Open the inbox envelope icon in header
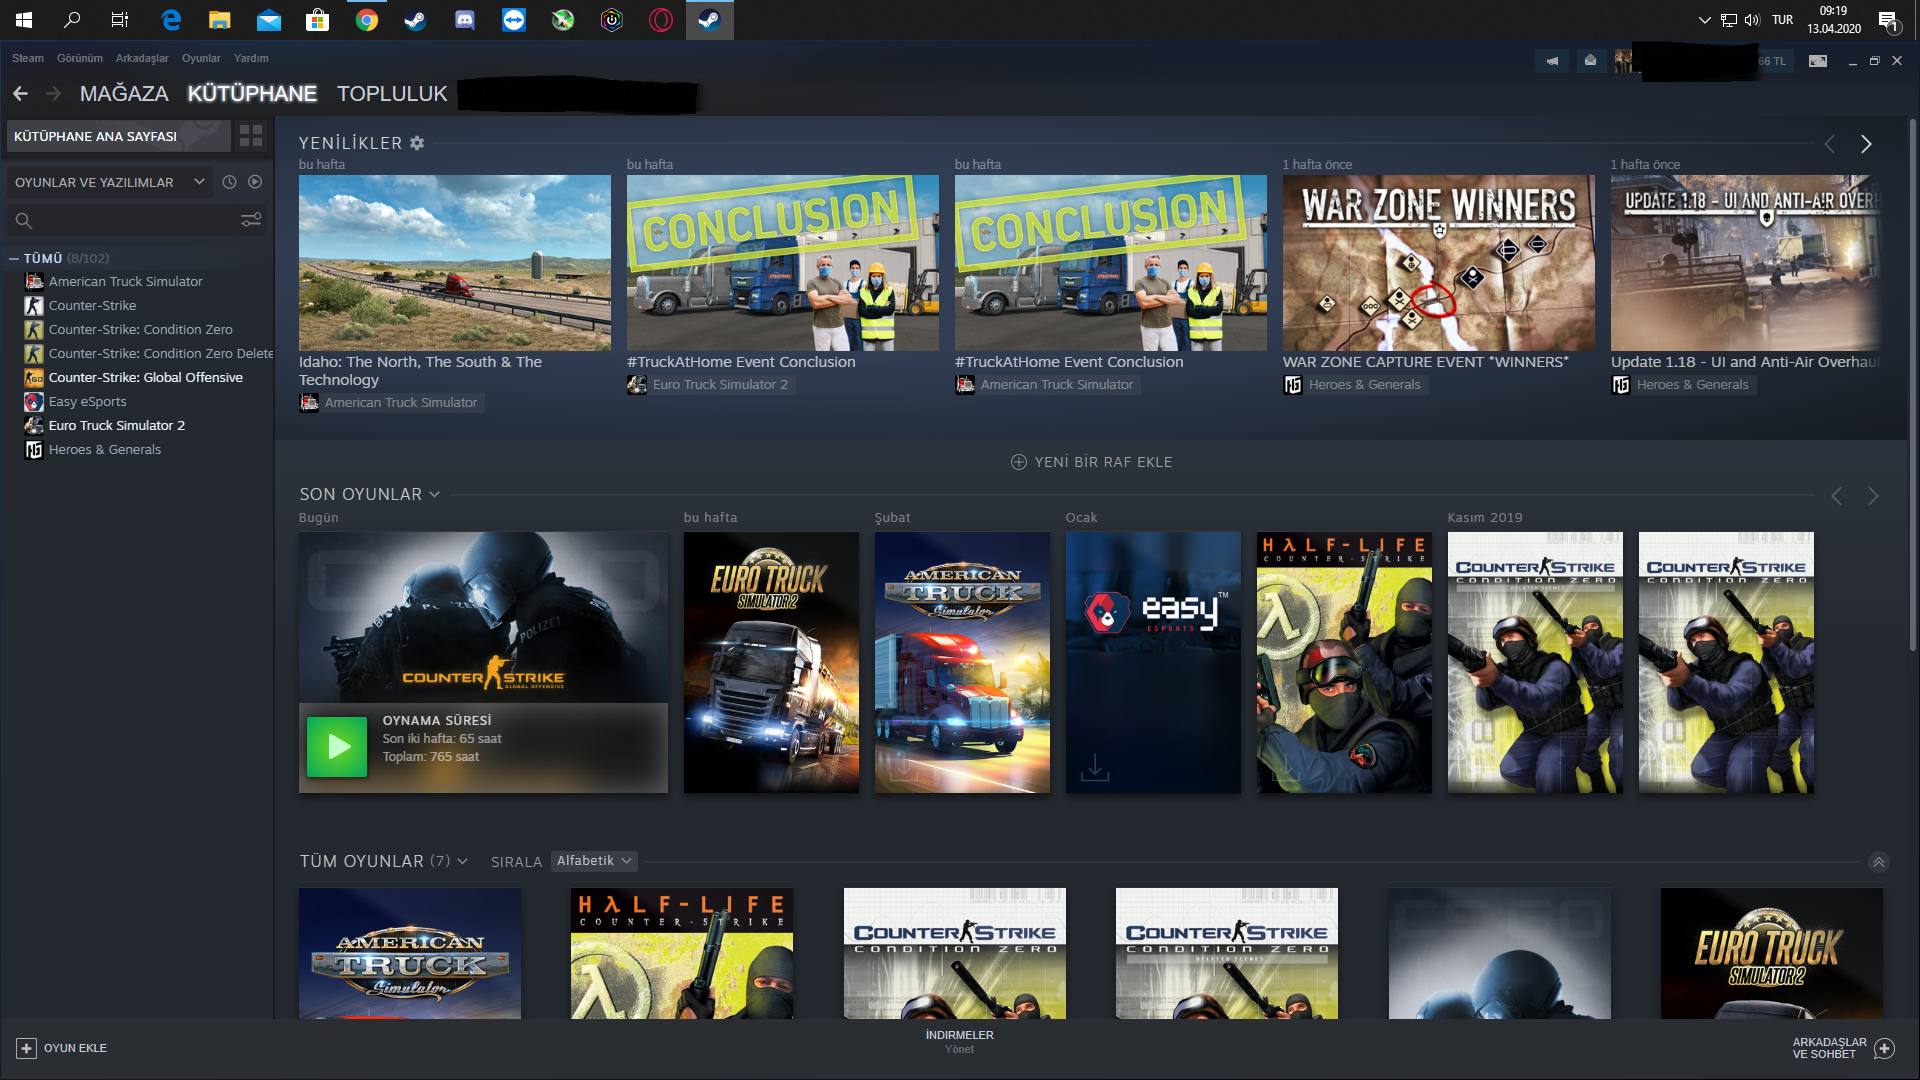 1590,61
